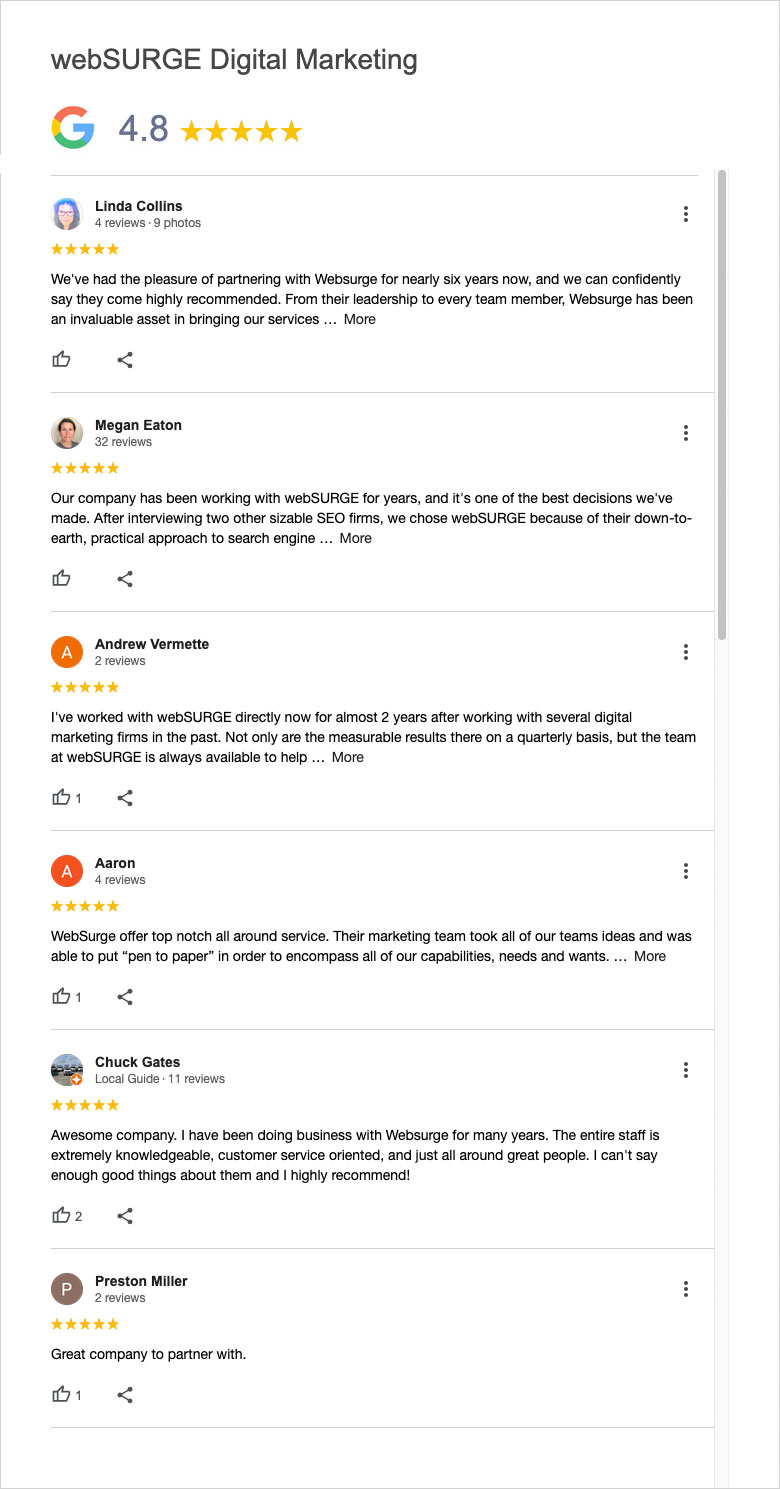
Task: Show more of Aaron's review
Action: 650,957
